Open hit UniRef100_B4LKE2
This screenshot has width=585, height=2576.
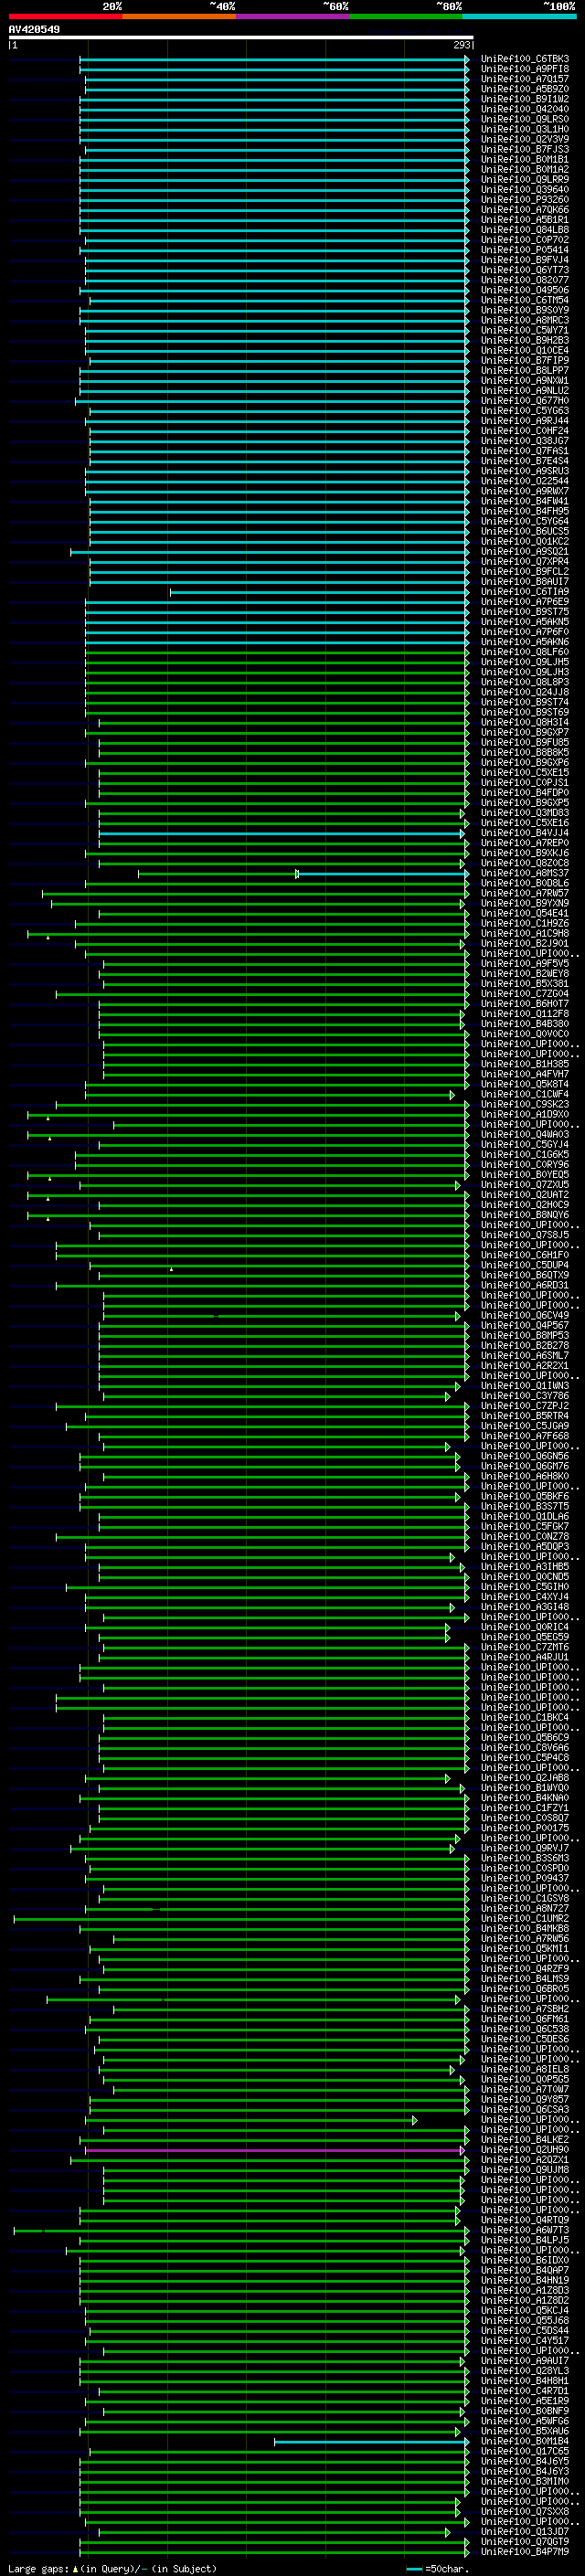pyautogui.click(x=524, y=2140)
